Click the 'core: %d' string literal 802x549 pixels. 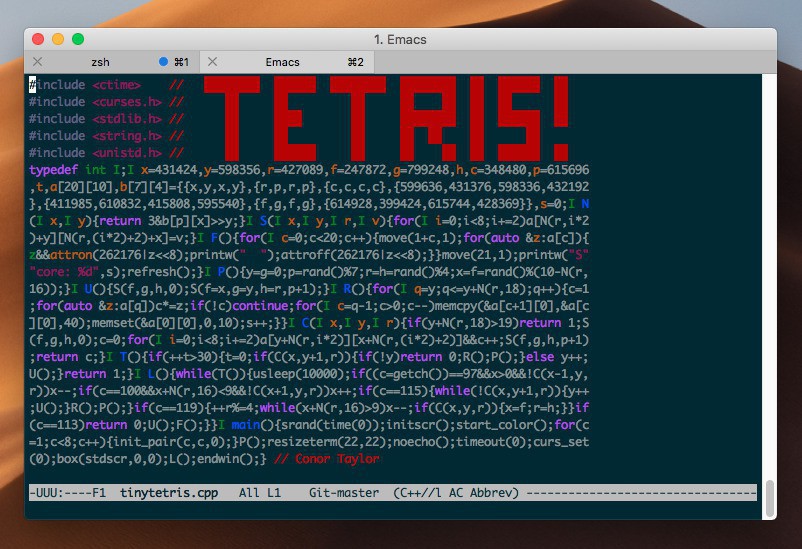point(64,272)
